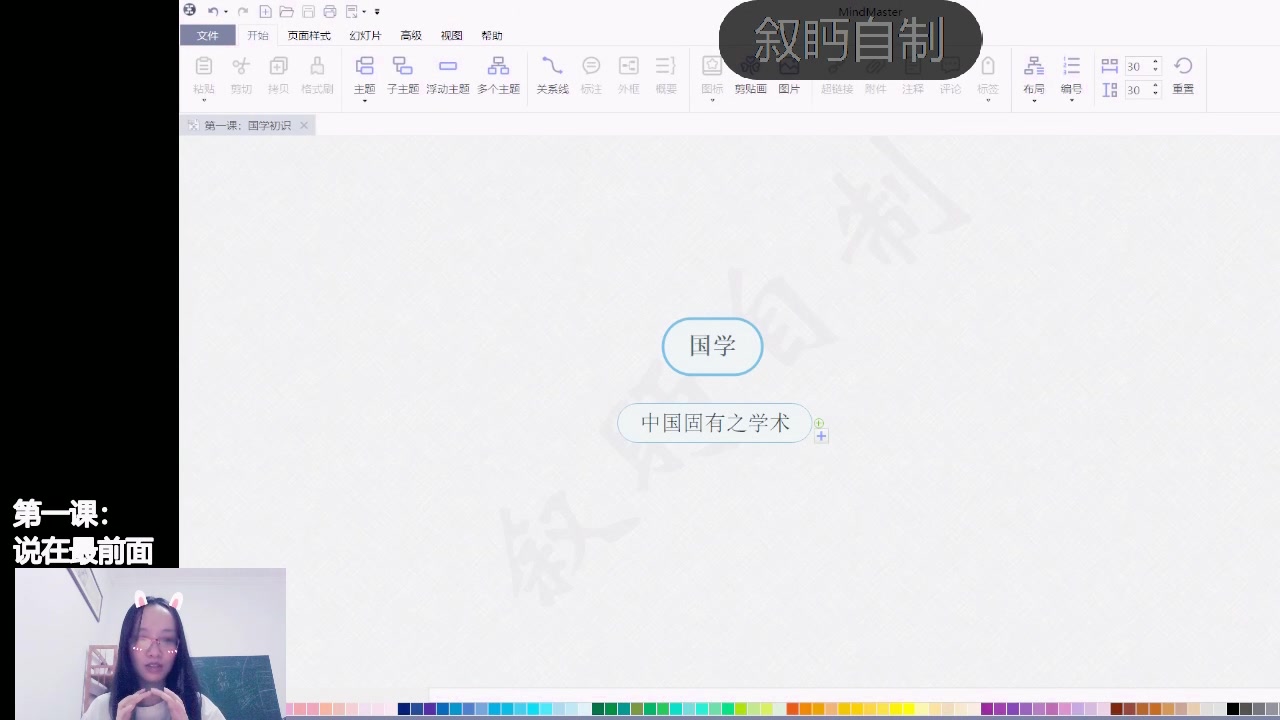Click the 拷贝 copy icon

(x=278, y=66)
